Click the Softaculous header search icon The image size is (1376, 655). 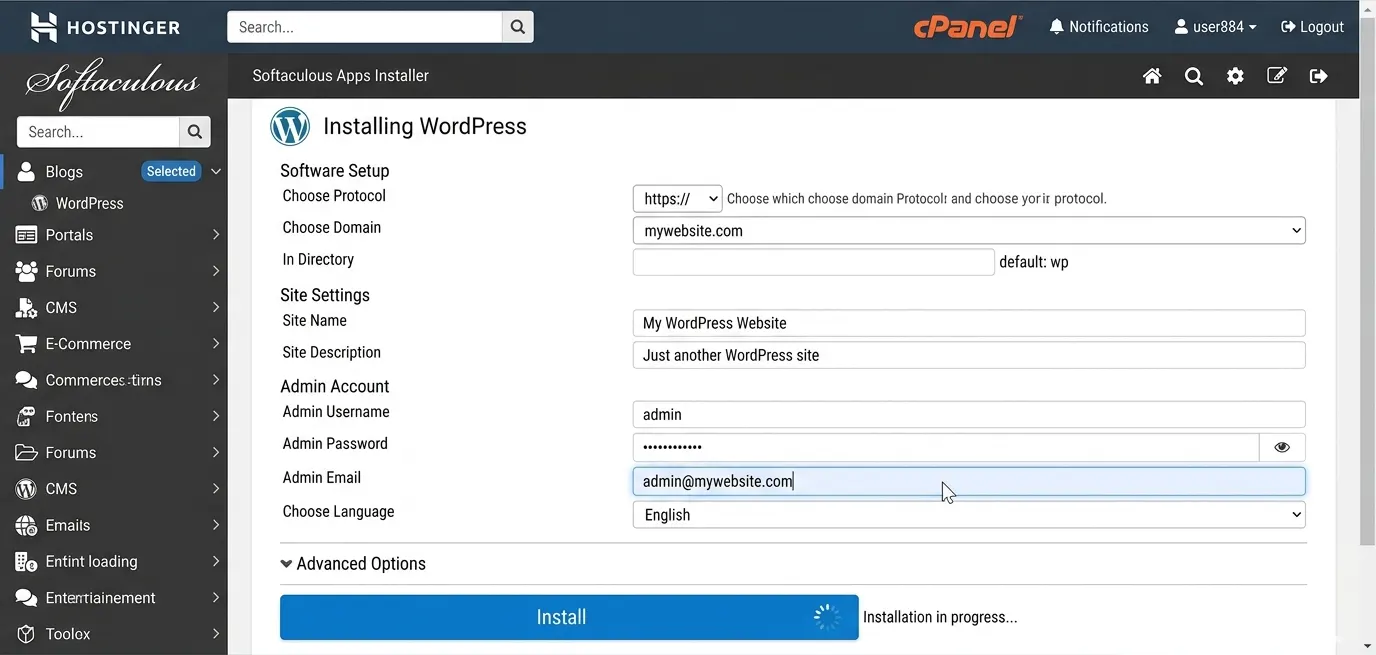point(1194,76)
